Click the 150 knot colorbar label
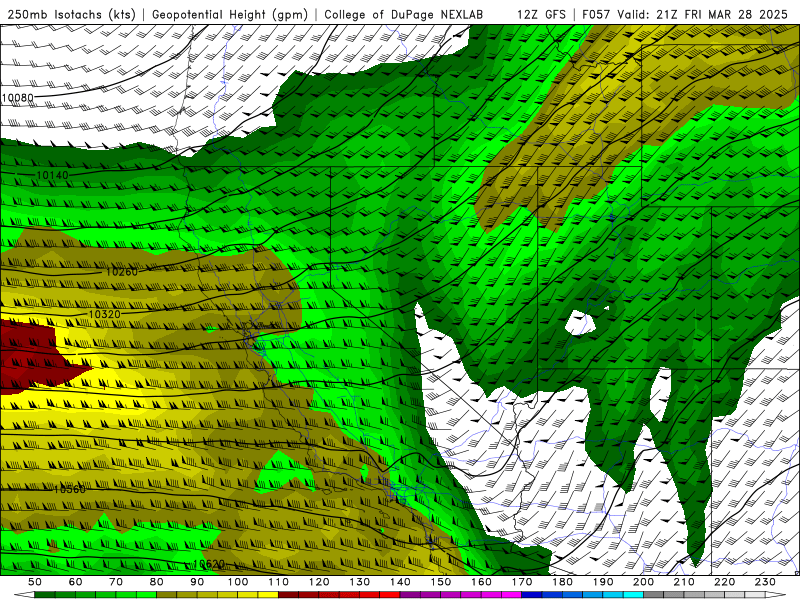 pyautogui.click(x=440, y=582)
